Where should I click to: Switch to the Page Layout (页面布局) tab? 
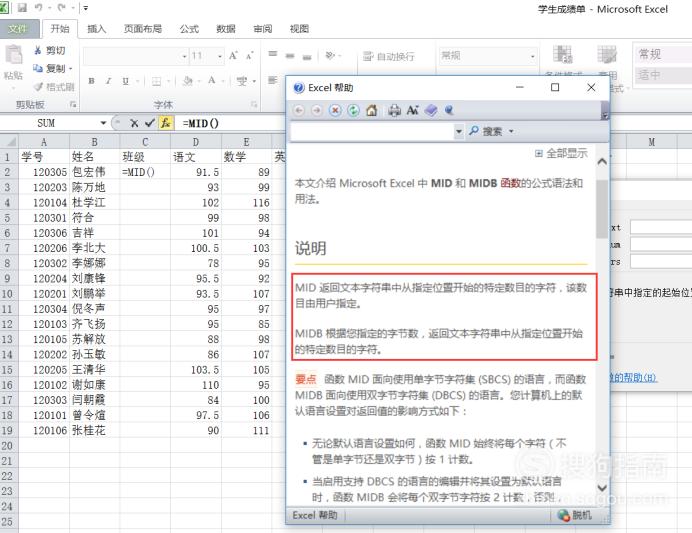[143, 29]
